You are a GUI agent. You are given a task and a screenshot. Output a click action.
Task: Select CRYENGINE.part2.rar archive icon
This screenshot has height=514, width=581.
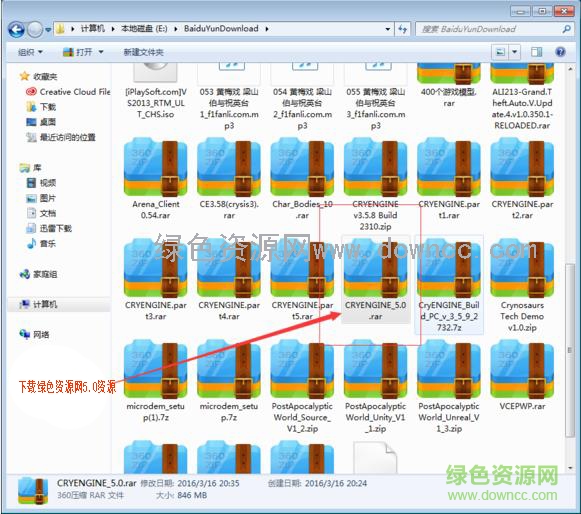[522, 167]
